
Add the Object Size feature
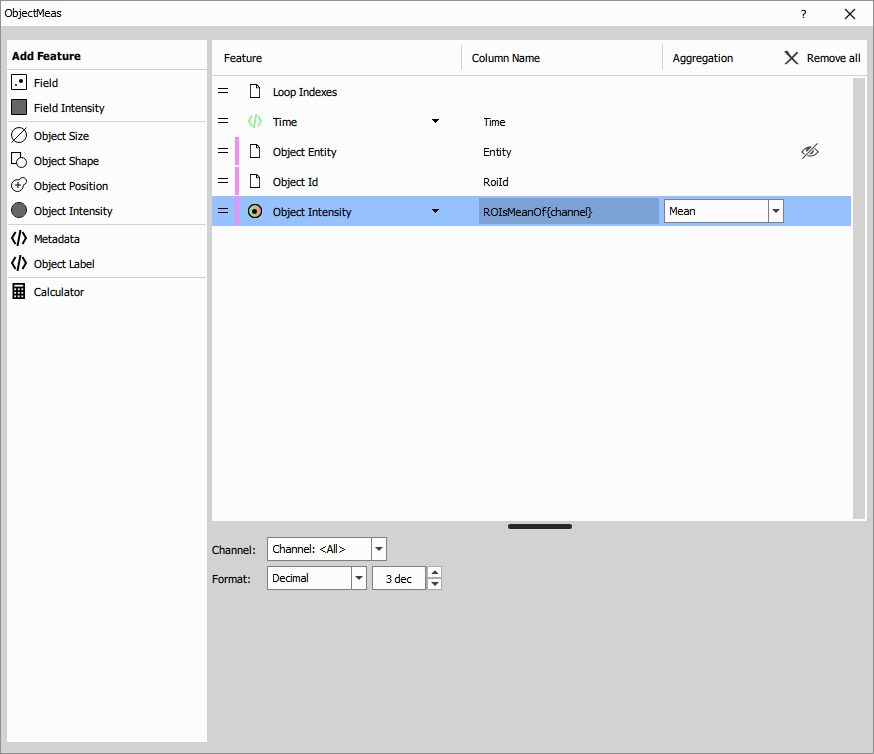[61, 136]
